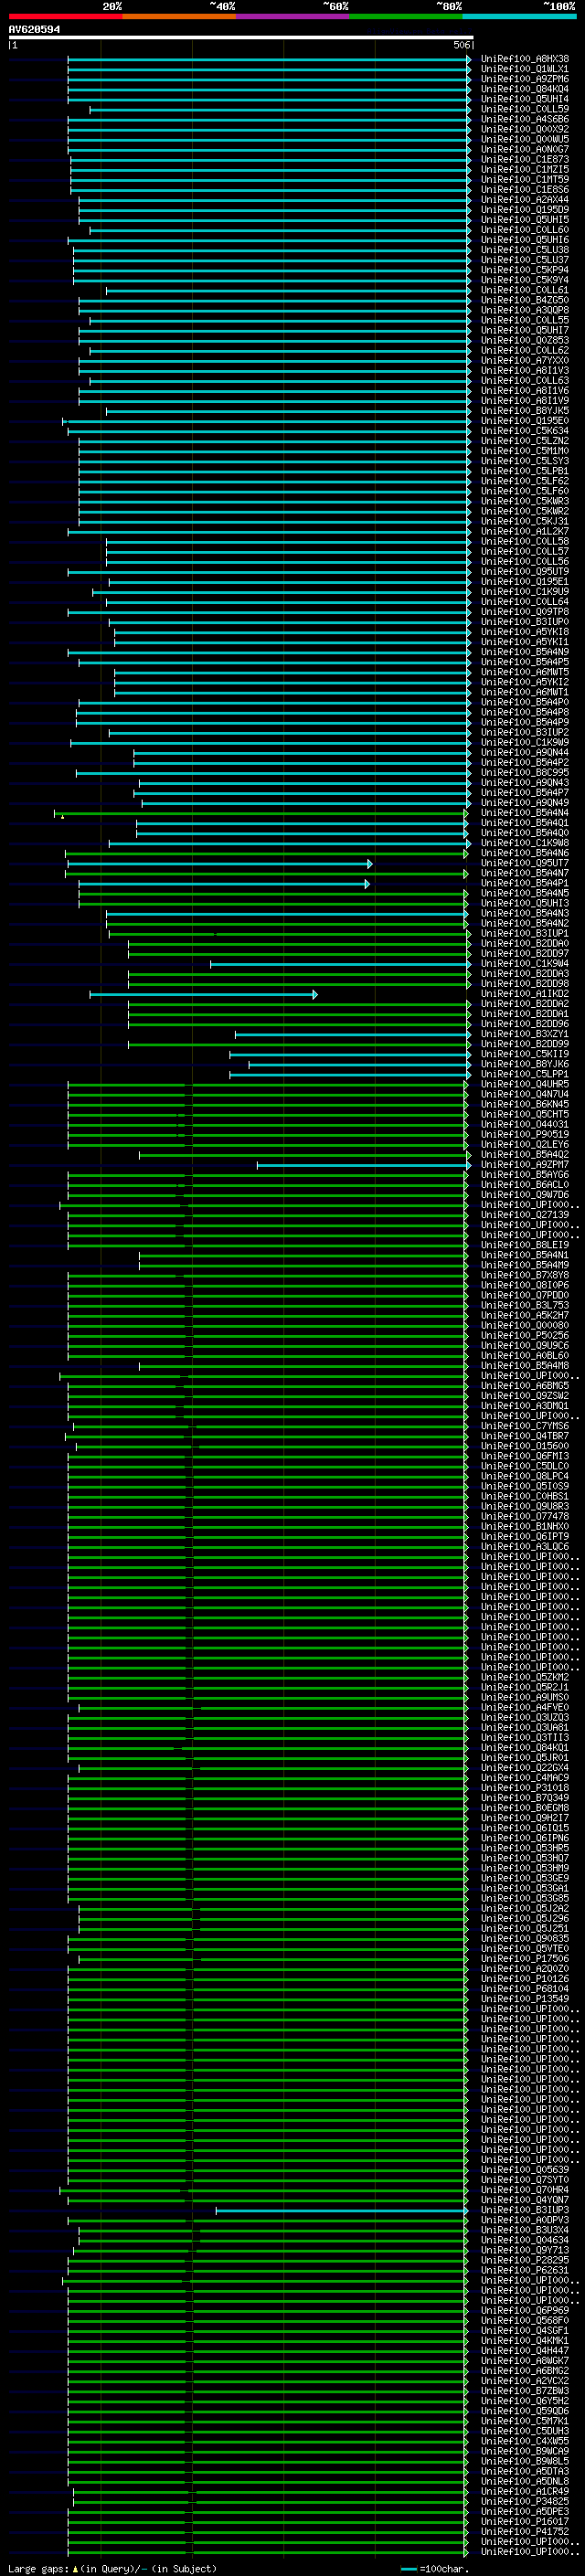Click the white query sequence bar
The image size is (585, 2576).
(x=241, y=37)
